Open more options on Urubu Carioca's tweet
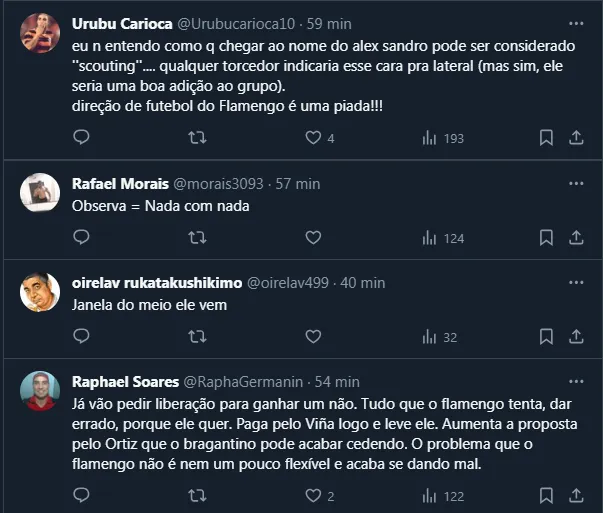This screenshot has height=513, width=603. click(x=576, y=22)
